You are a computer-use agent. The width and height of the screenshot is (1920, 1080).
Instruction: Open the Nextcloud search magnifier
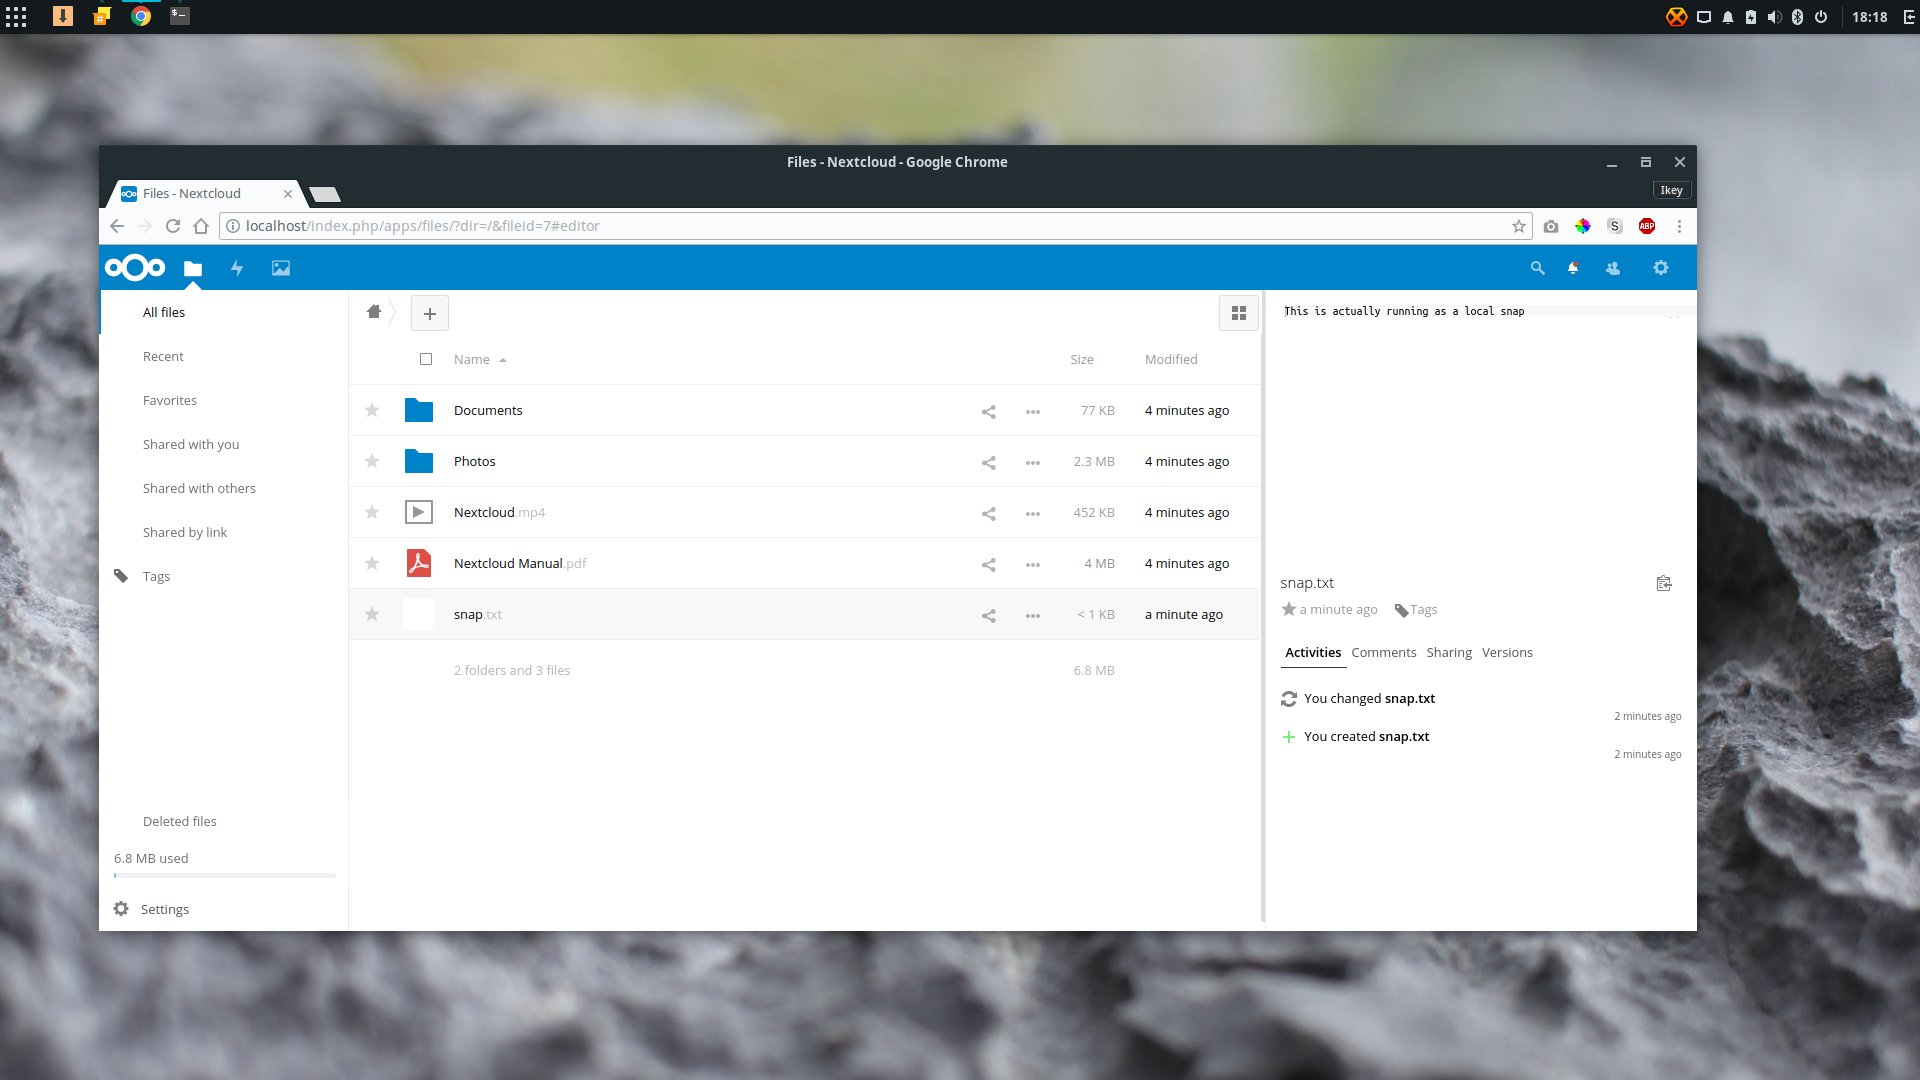[1538, 268]
